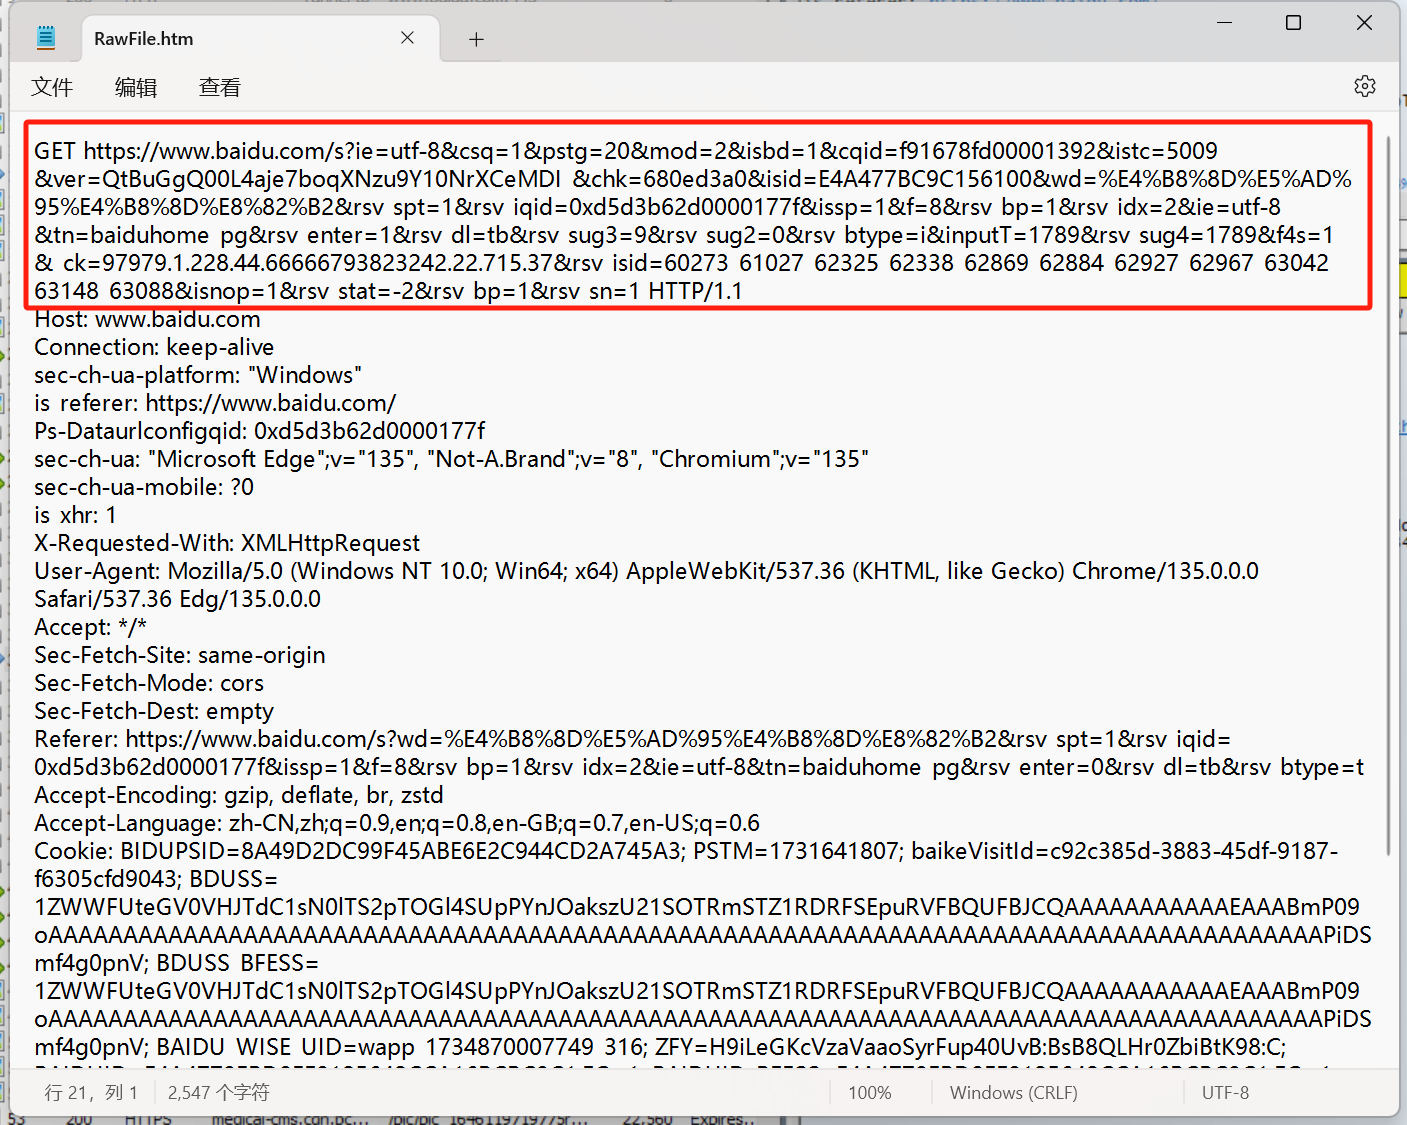Click the 'Cookie: BIDUPSID=' line
The image size is (1407, 1125).
click(x=686, y=851)
